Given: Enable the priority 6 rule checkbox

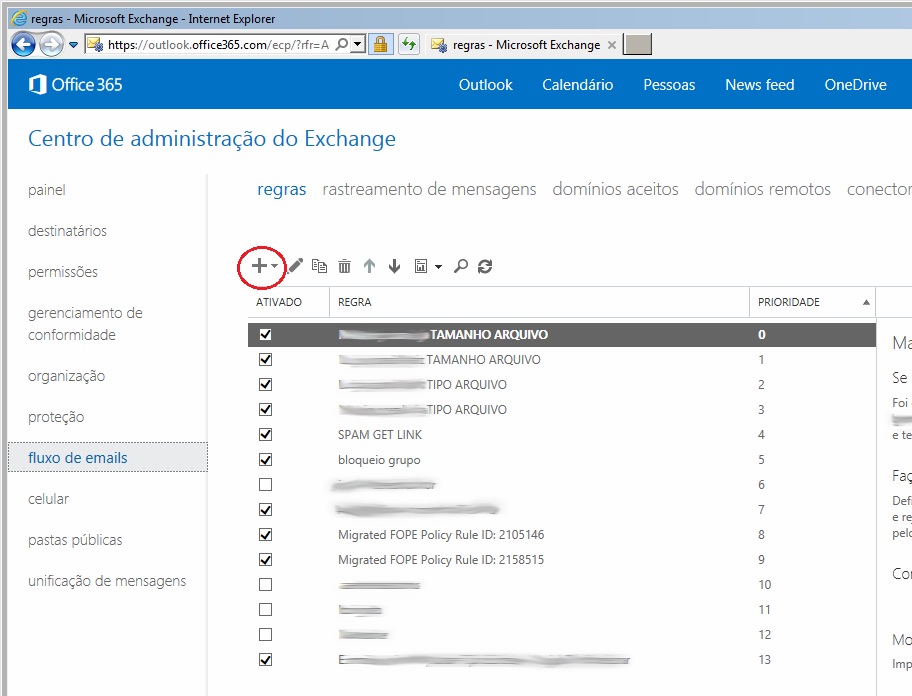Looking at the screenshot, I should point(265,484).
